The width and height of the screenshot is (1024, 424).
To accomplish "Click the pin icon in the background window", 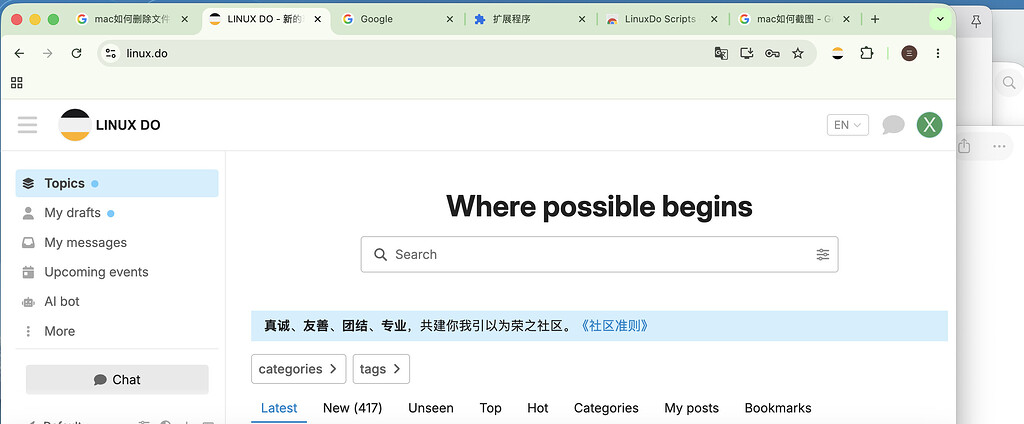I will [976, 21].
